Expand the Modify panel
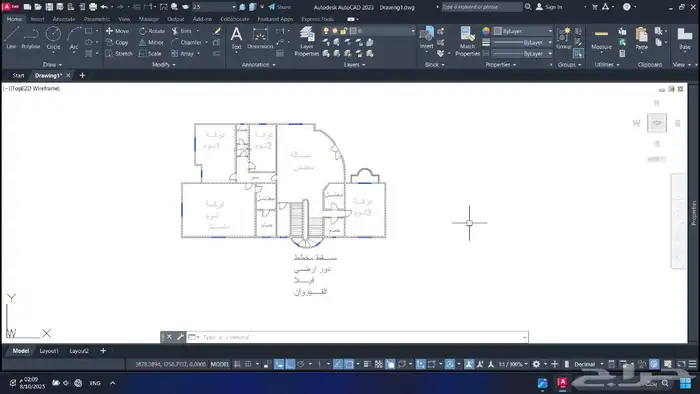The width and height of the screenshot is (700, 394). (x=164, y=65)
